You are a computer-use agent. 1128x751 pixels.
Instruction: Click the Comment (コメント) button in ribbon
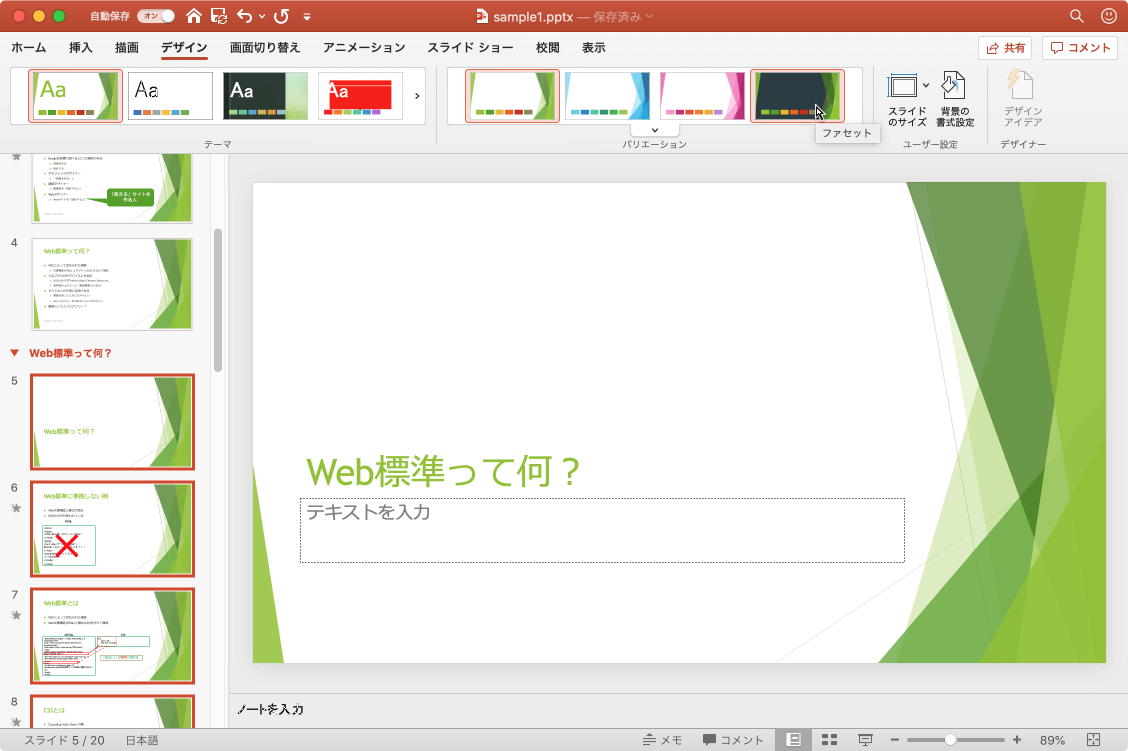click(1080, 47)
